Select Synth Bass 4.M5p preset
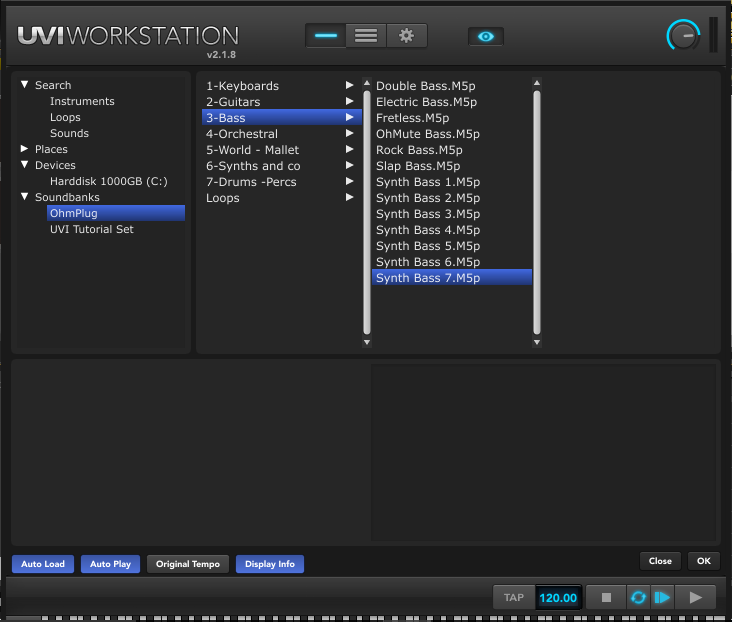This screenshot has width=732, height=622. pyautogui.click(x=451, y=230)
